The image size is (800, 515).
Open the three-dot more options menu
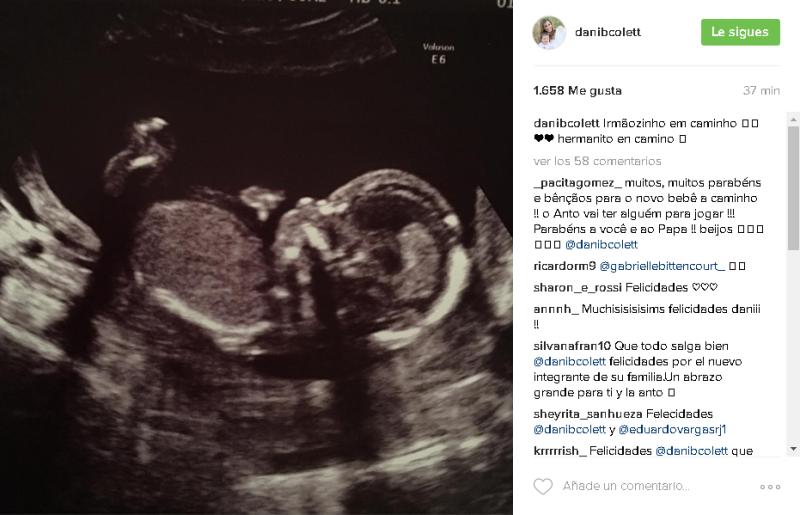coord(770,487)
